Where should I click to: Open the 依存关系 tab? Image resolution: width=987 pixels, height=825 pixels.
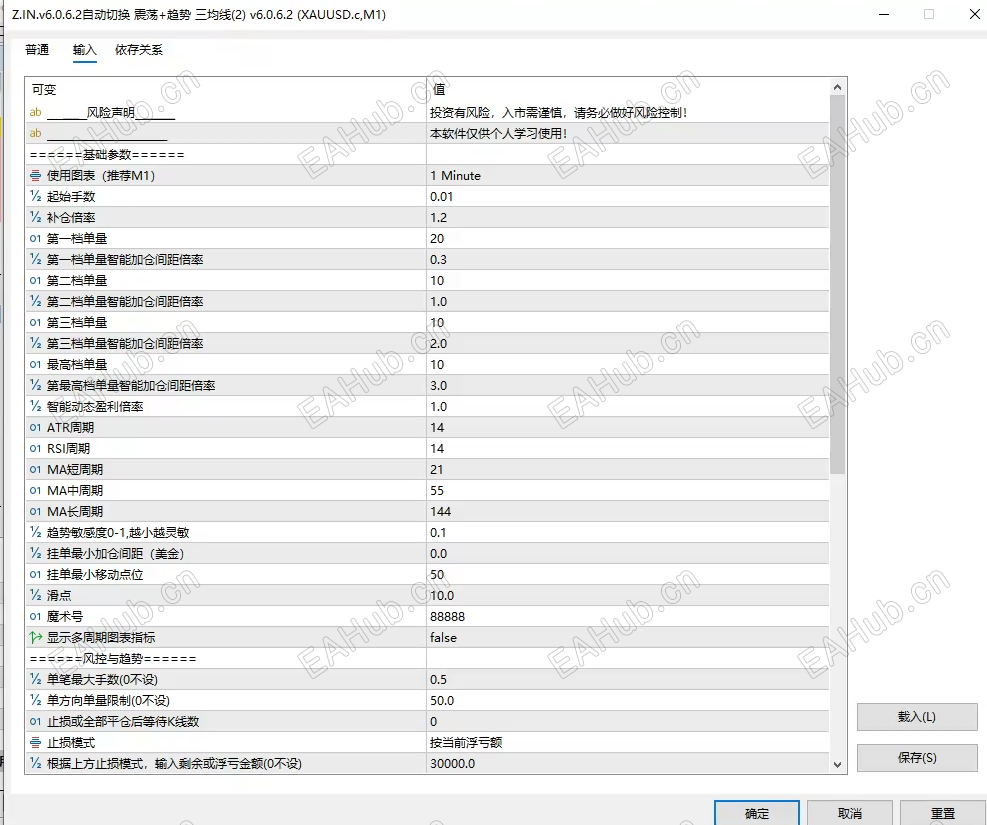click(x=138, y=50)
